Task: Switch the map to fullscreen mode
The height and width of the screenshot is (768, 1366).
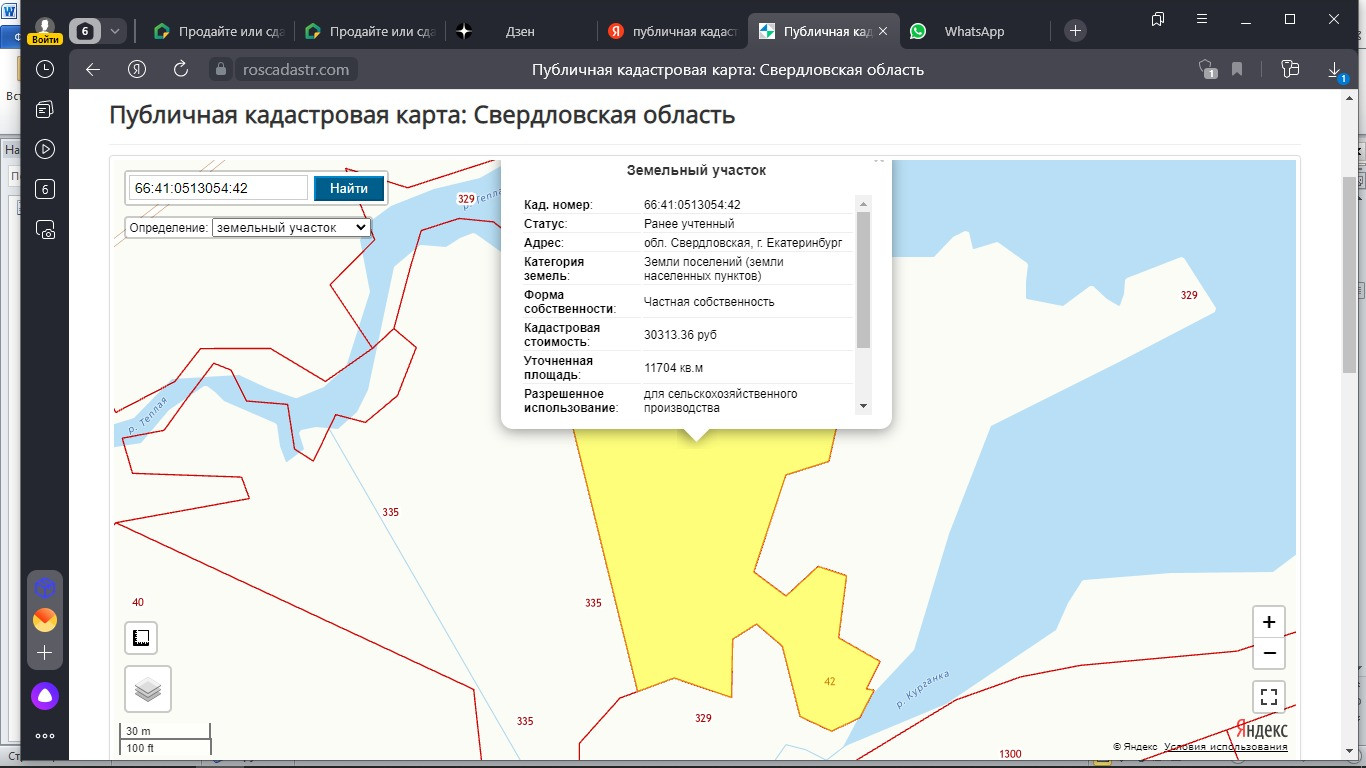Action: (x=1268, y=697)
